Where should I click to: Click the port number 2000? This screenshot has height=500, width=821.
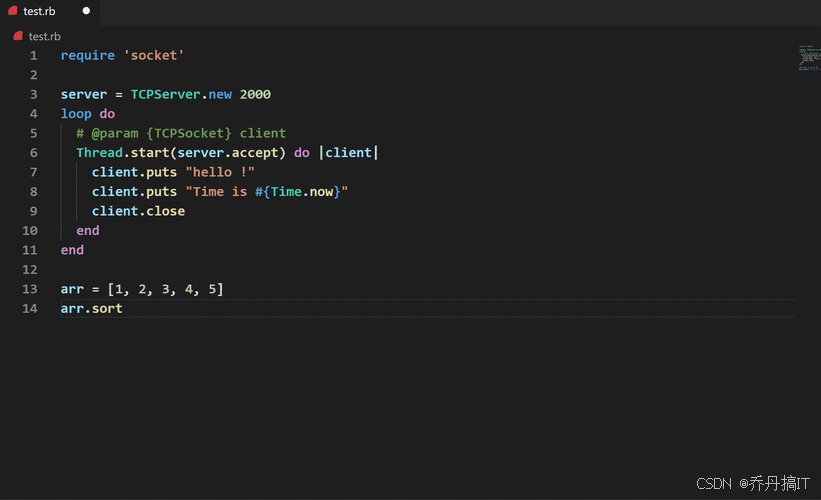[x=255, y=94]
